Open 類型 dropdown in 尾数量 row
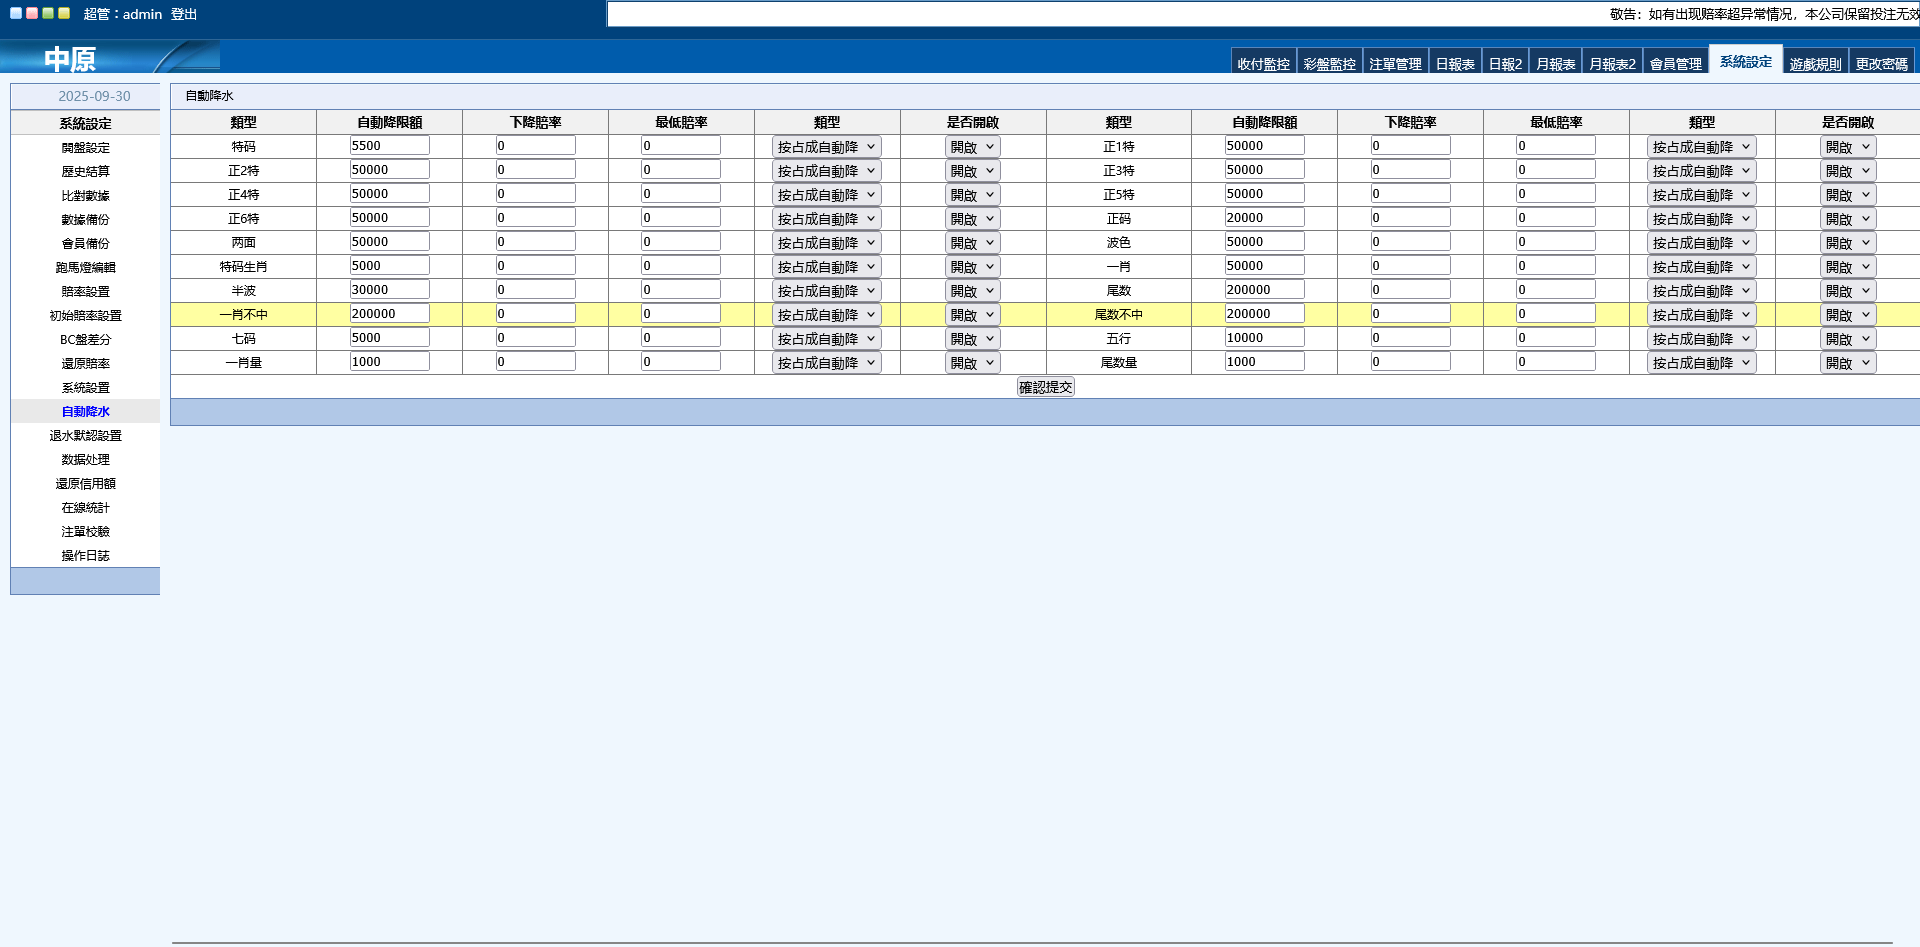1920x947 pixels. (1701, 363)
